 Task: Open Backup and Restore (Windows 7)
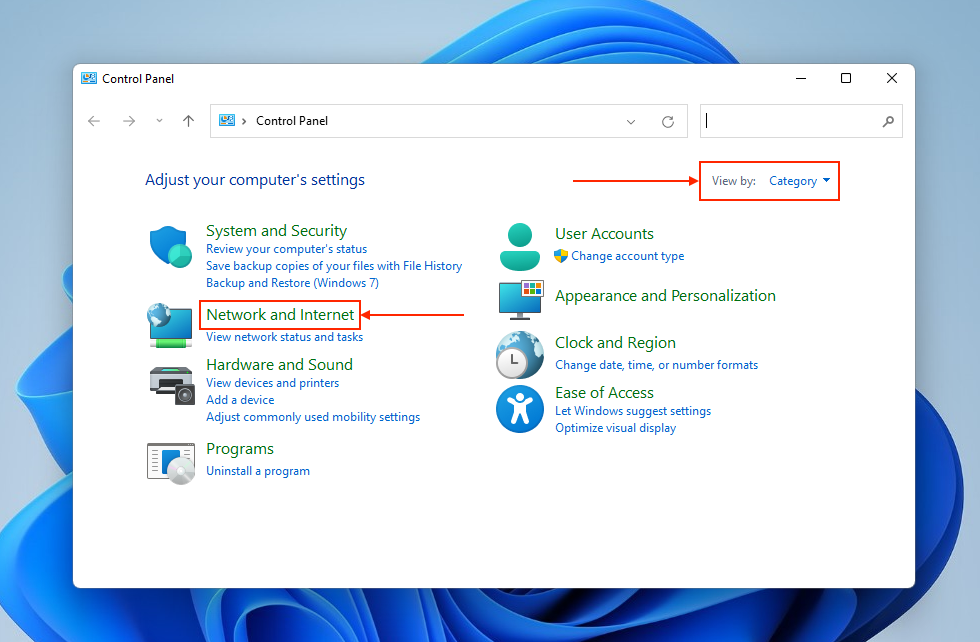[290, 282]
